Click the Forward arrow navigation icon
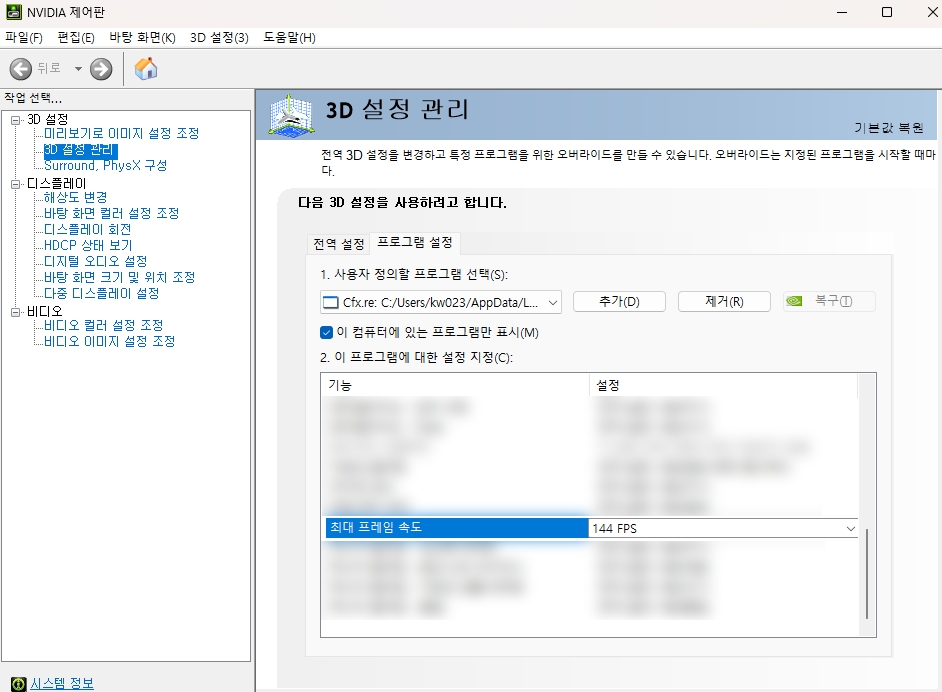This screenshot has width=942, height=692. point(101,69)
